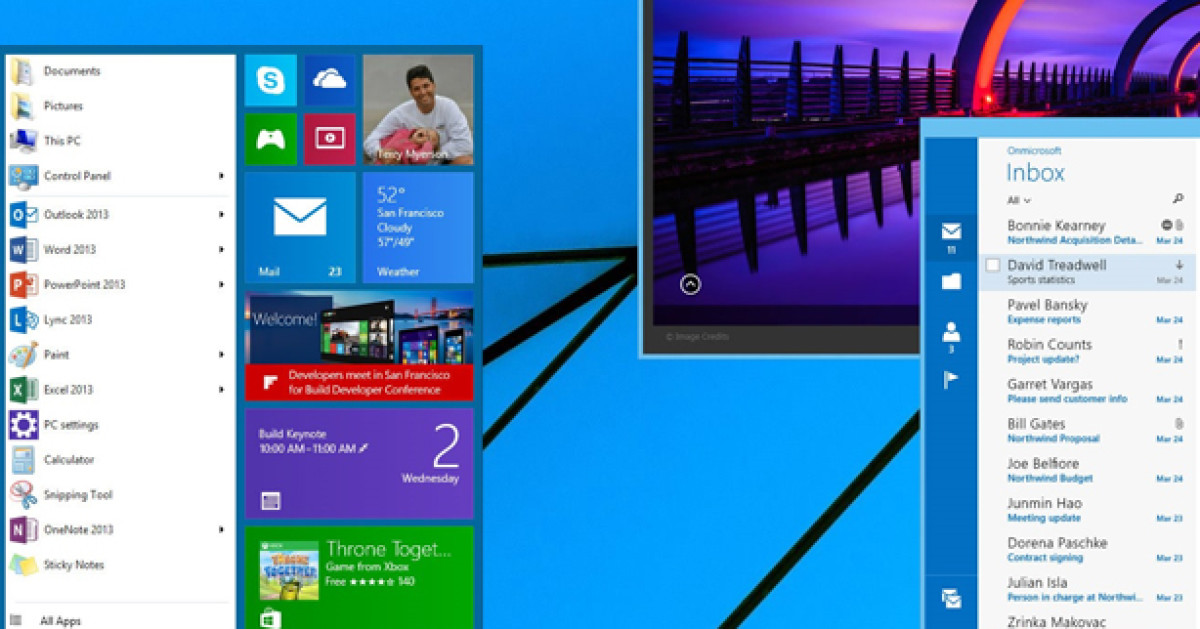Click the Snipping Tool scissors icon

point(23,495)
